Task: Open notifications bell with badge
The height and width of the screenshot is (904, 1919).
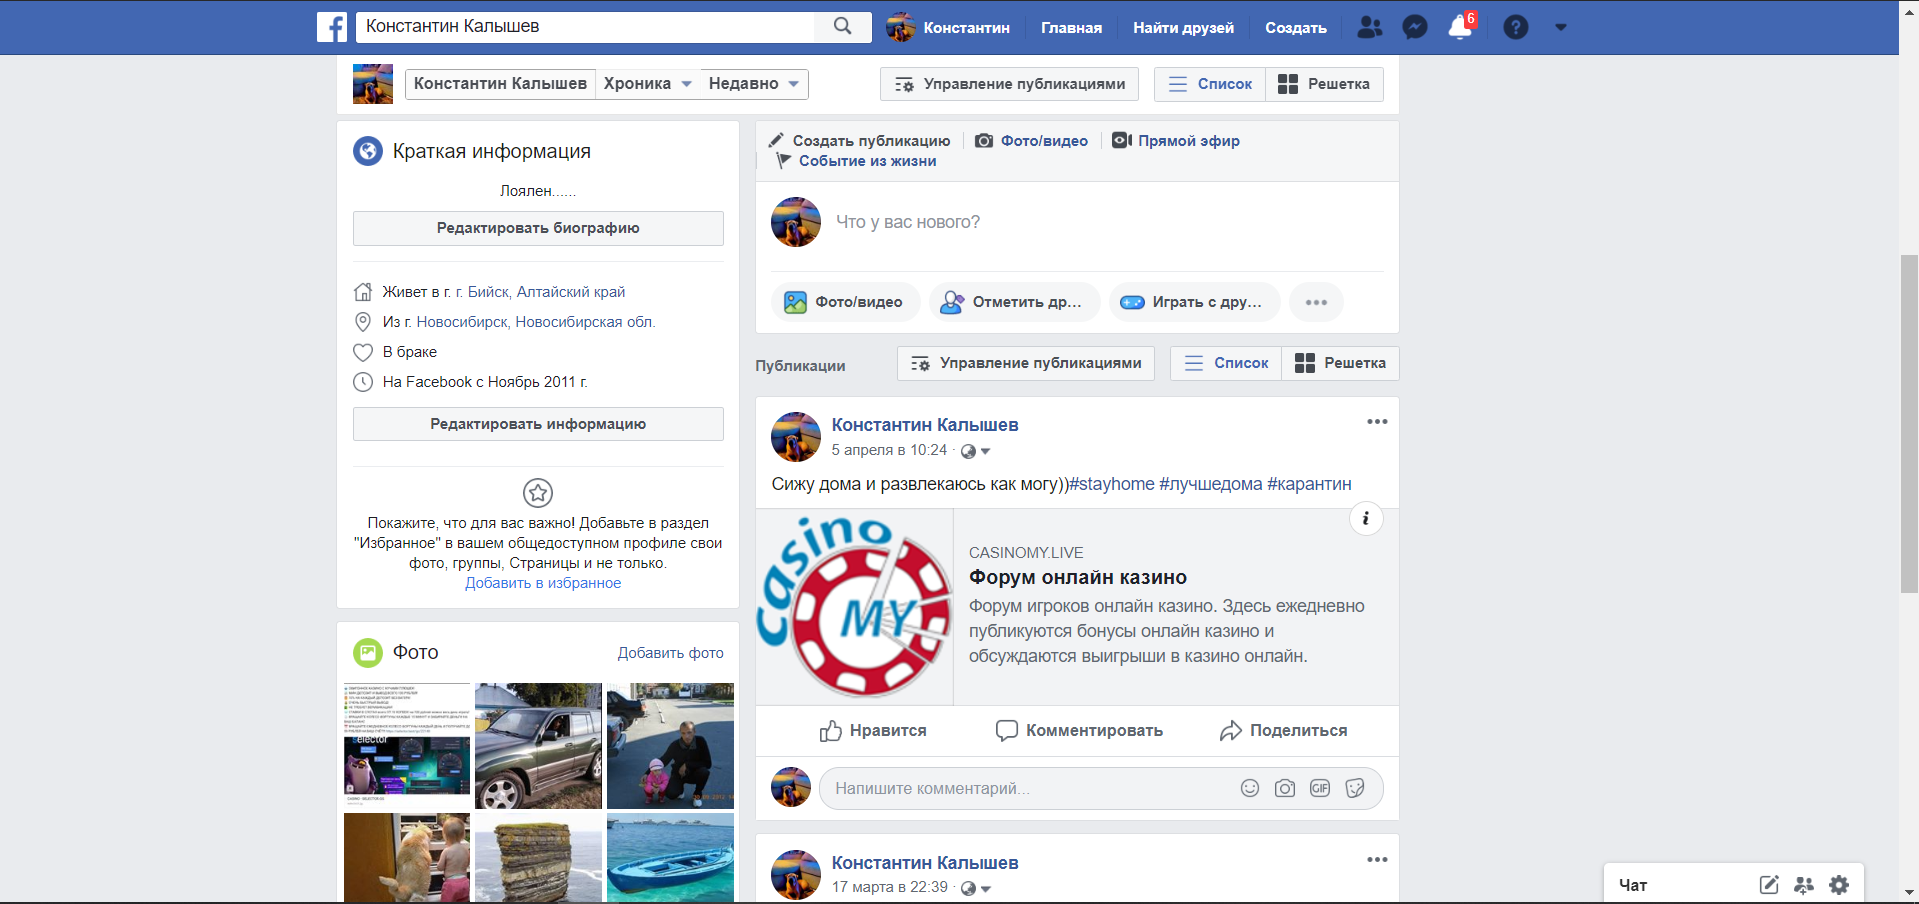Action: point(1460,27)
